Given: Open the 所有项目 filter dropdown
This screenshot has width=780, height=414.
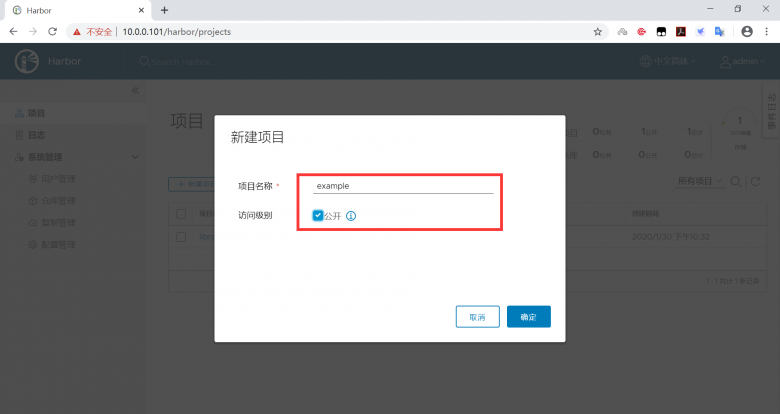Looking at the screenshot, I should [700, 181].
